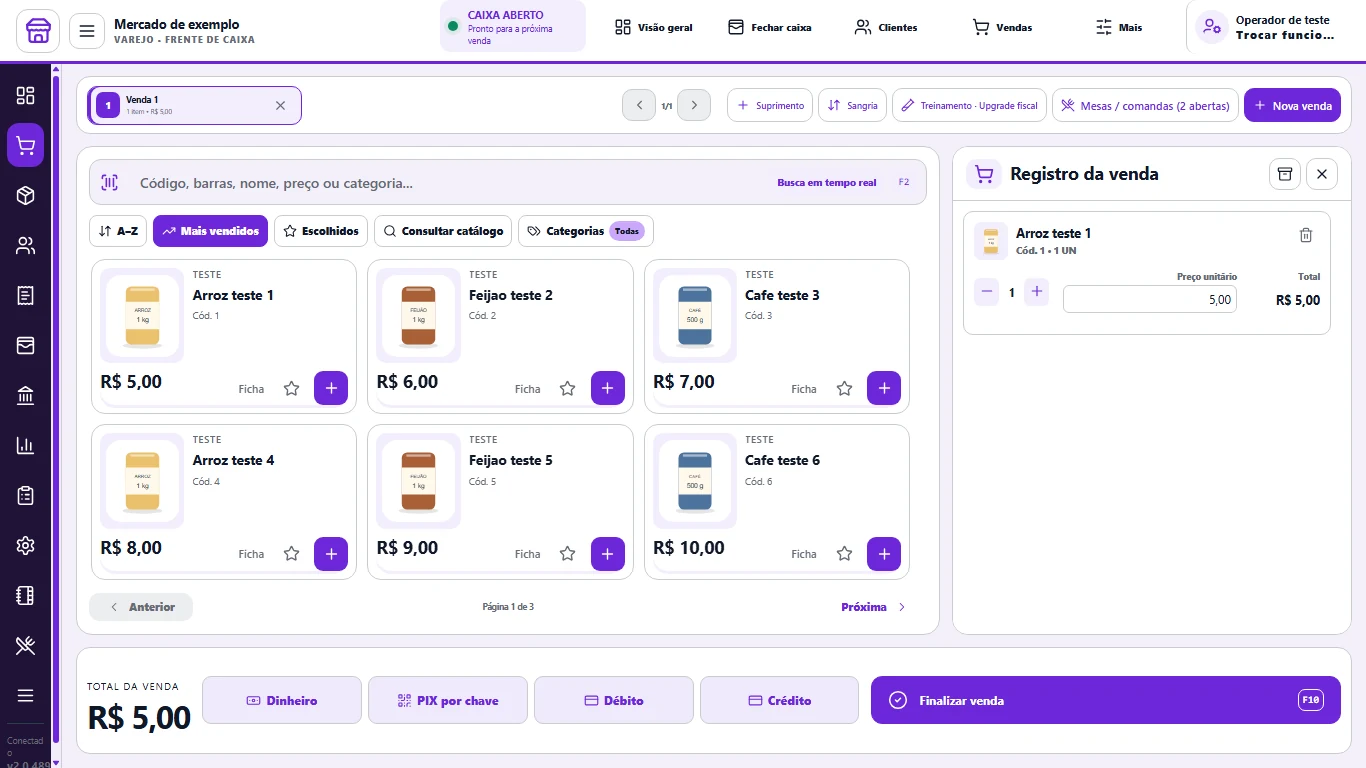Start a Nova venda
The image size is (1366, 768).
[1292, 105]
